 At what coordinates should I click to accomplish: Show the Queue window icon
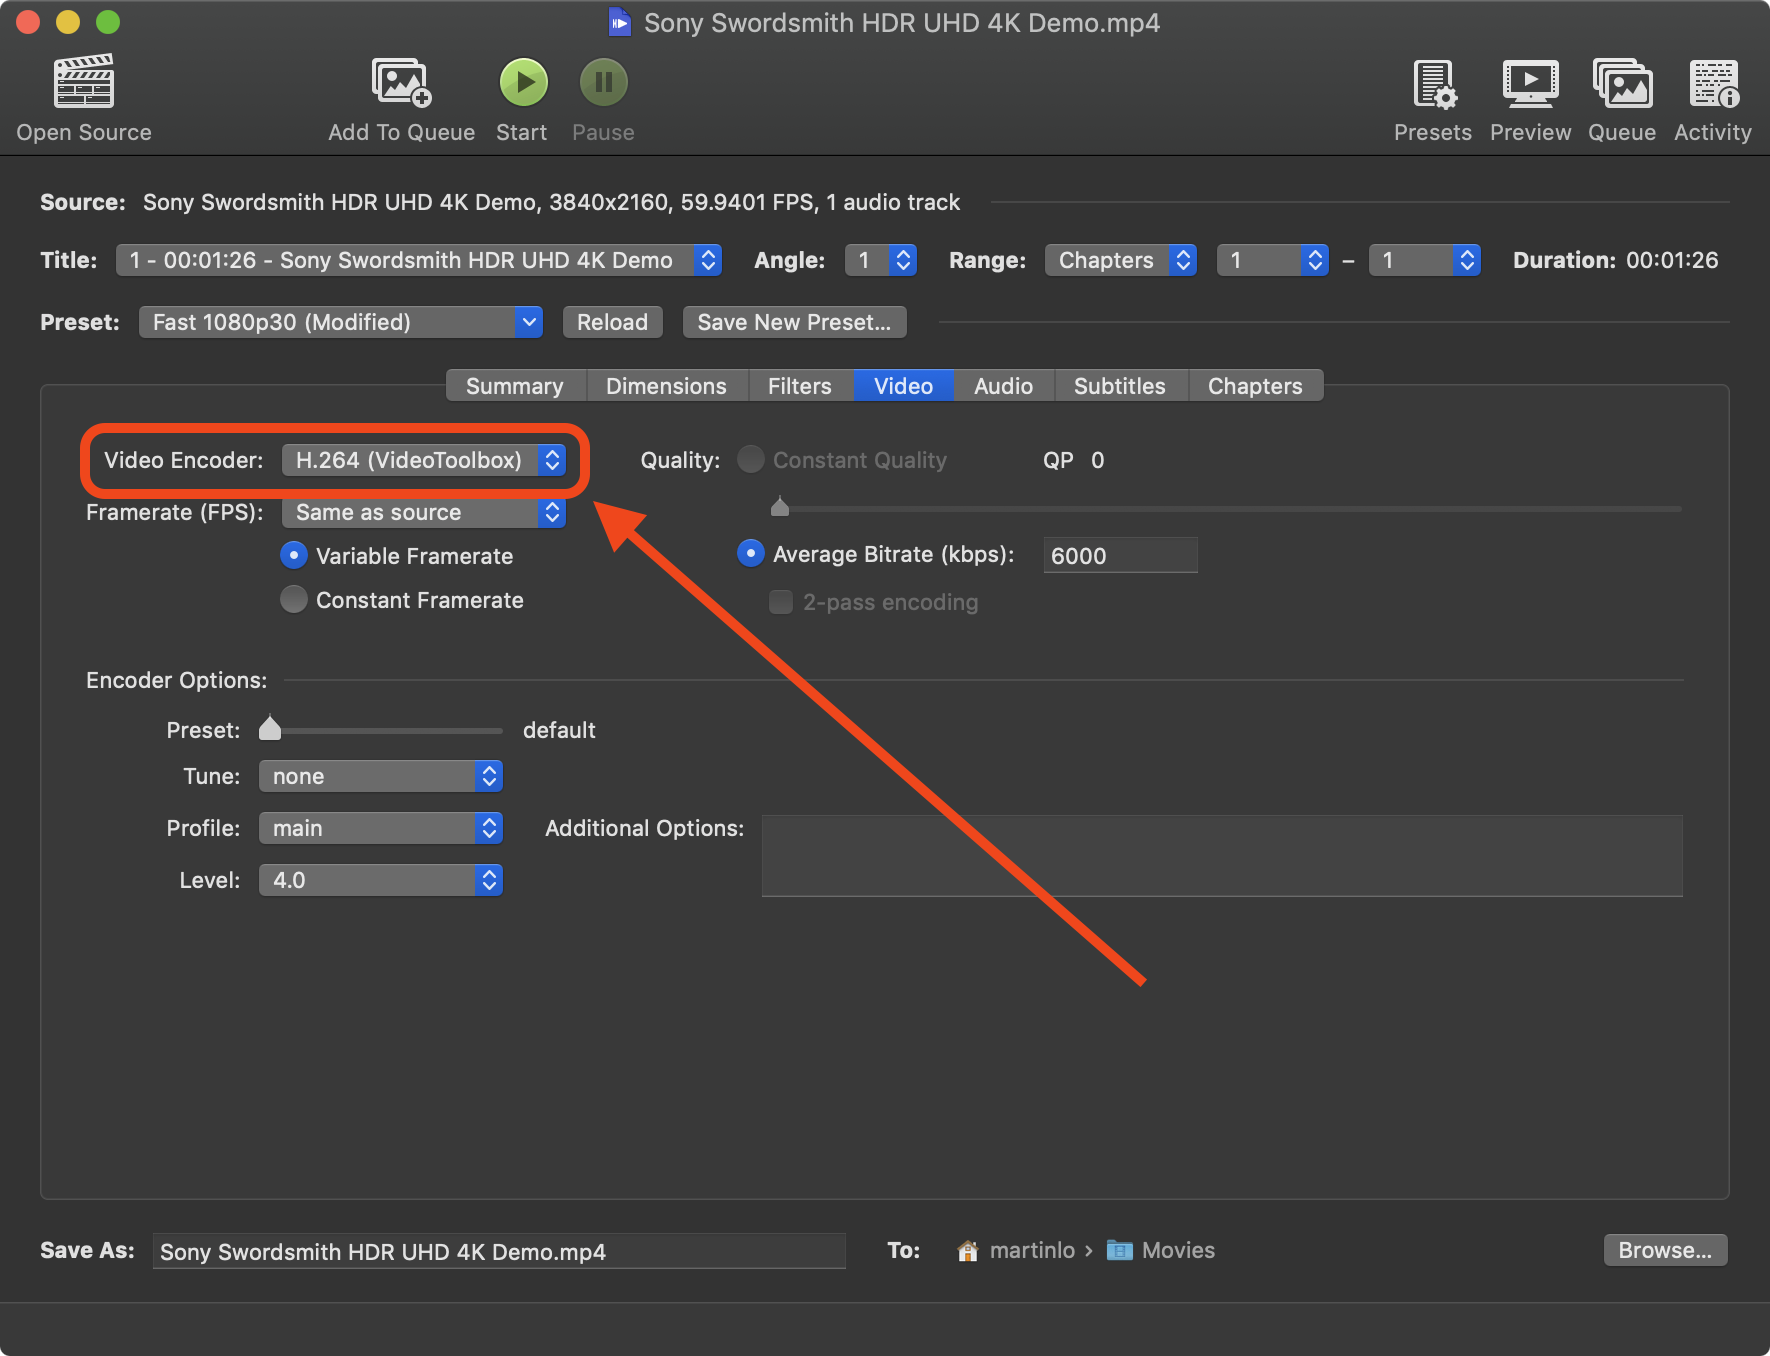pyautogui.click(x=1622, y=83)
